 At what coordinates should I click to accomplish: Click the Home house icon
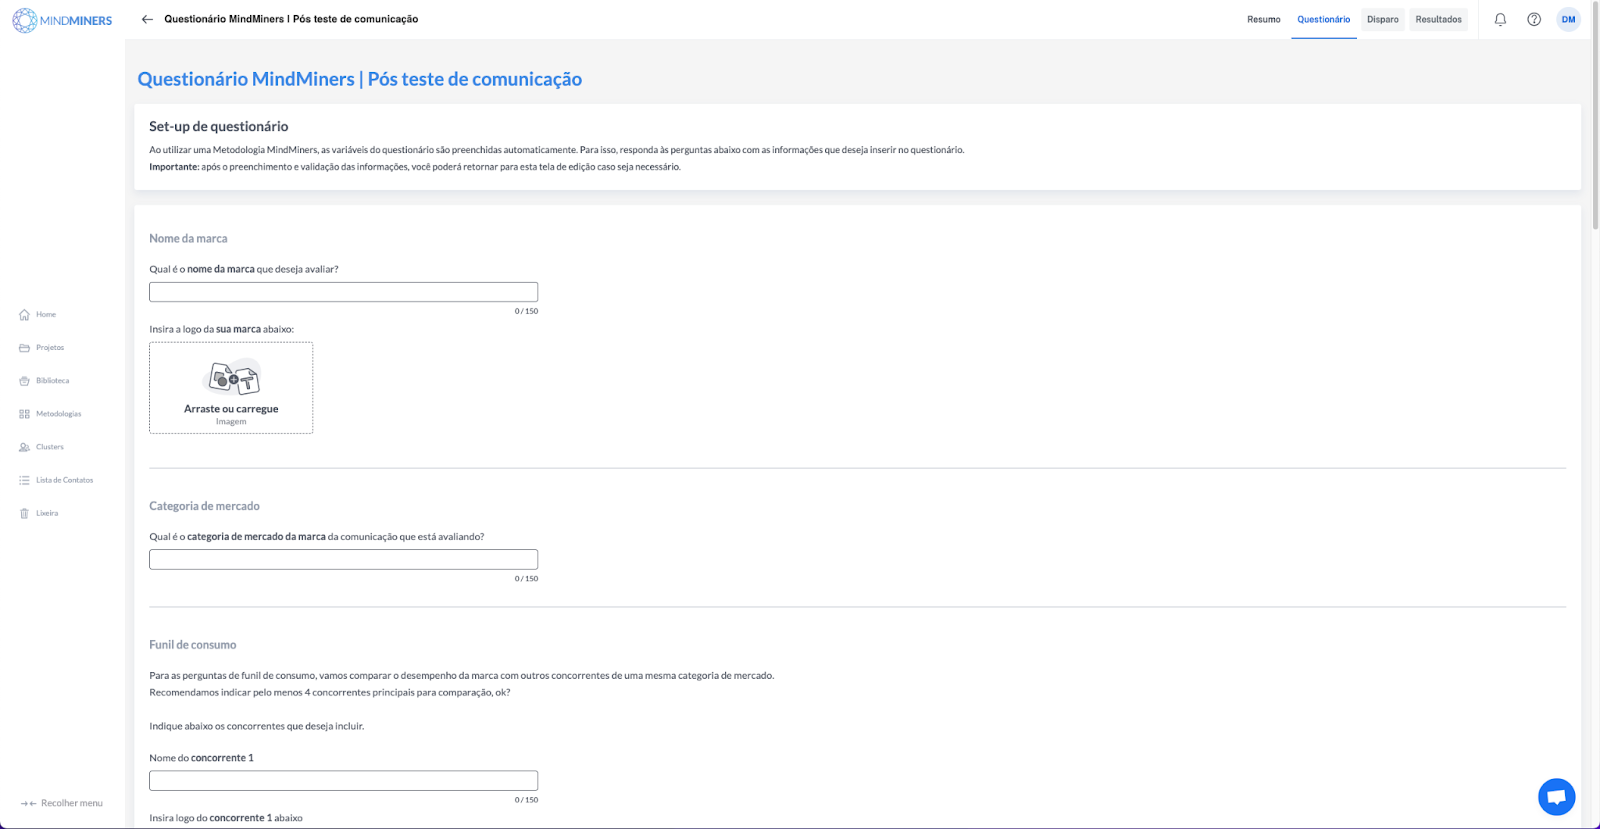click(x=24, y=314)
